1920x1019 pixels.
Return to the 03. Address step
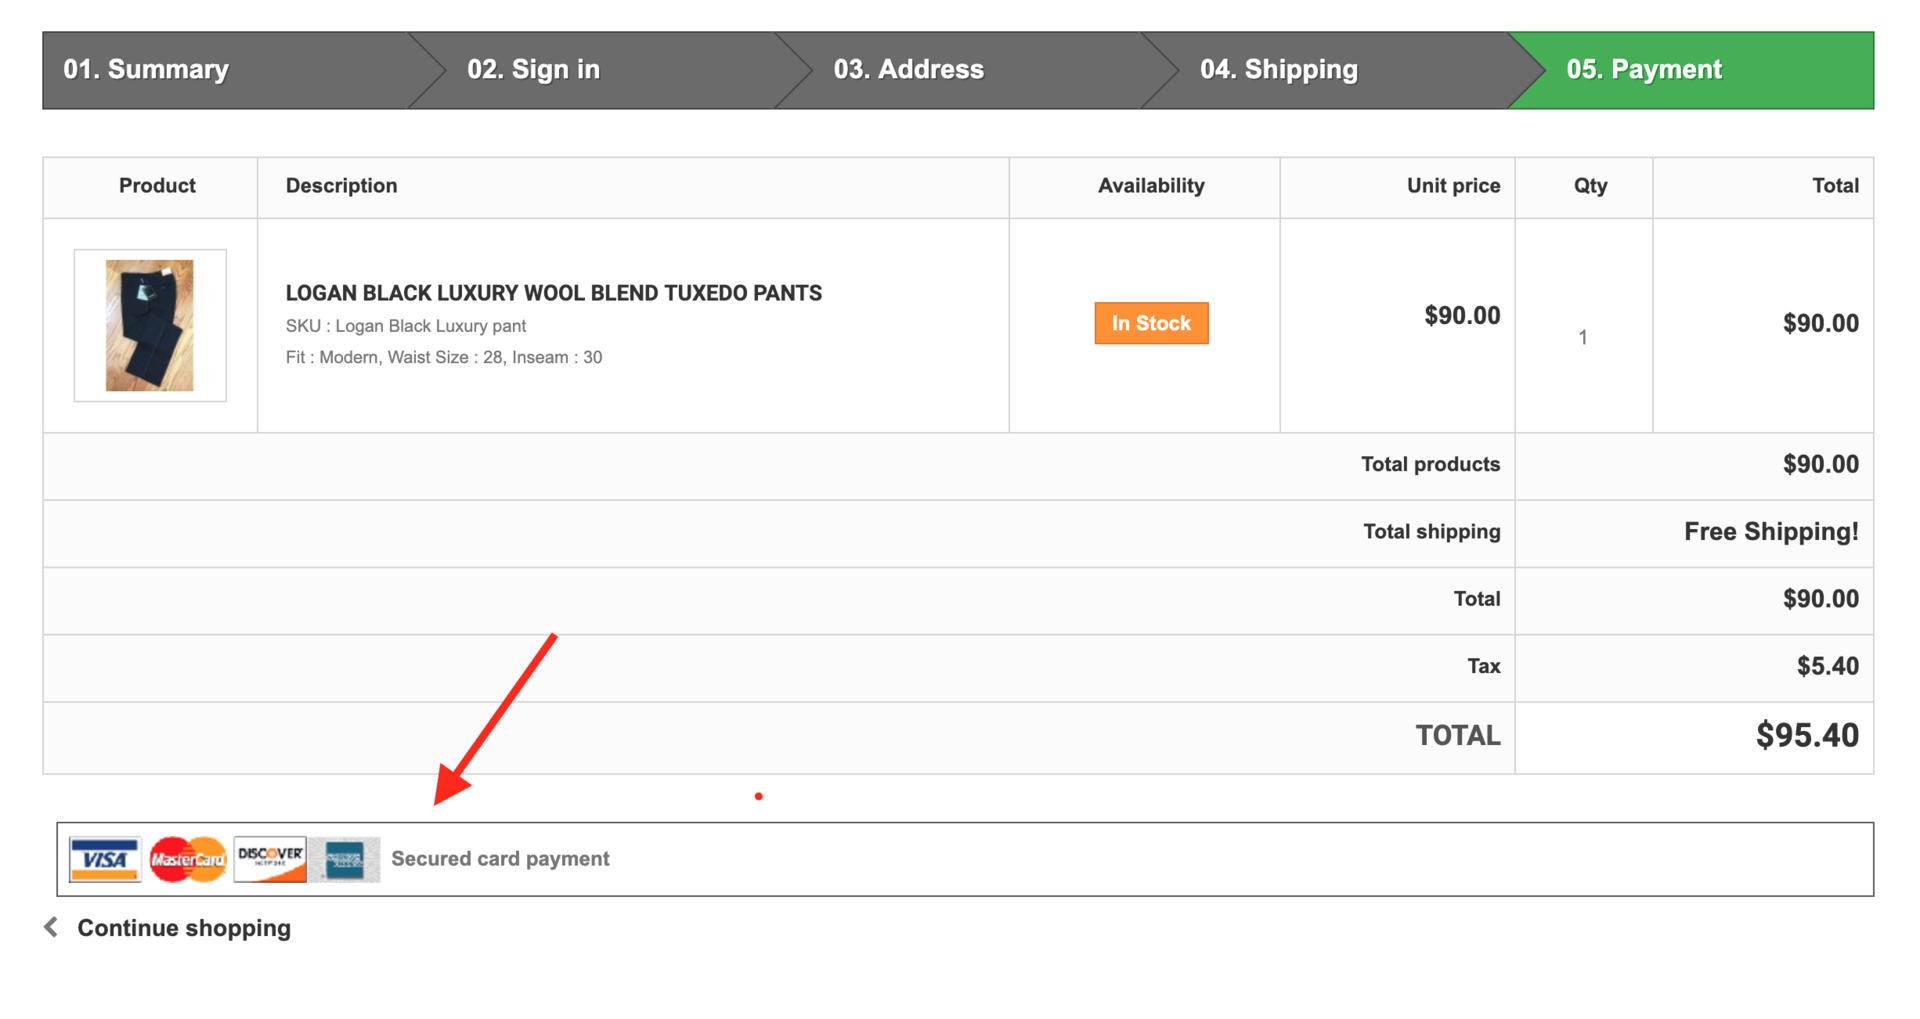pos(908,69)
